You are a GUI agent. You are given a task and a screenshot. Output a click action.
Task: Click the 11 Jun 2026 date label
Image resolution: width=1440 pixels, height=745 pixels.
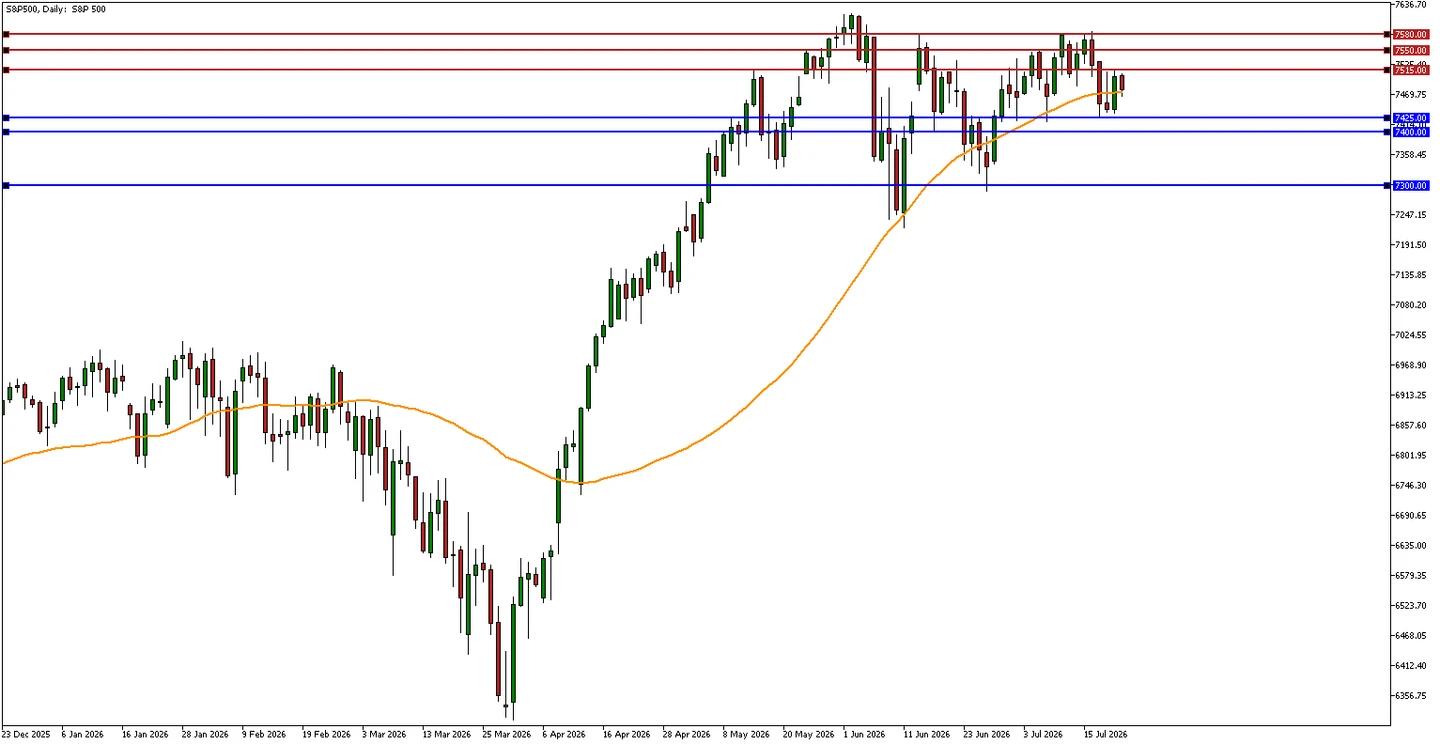pos(925,733)
